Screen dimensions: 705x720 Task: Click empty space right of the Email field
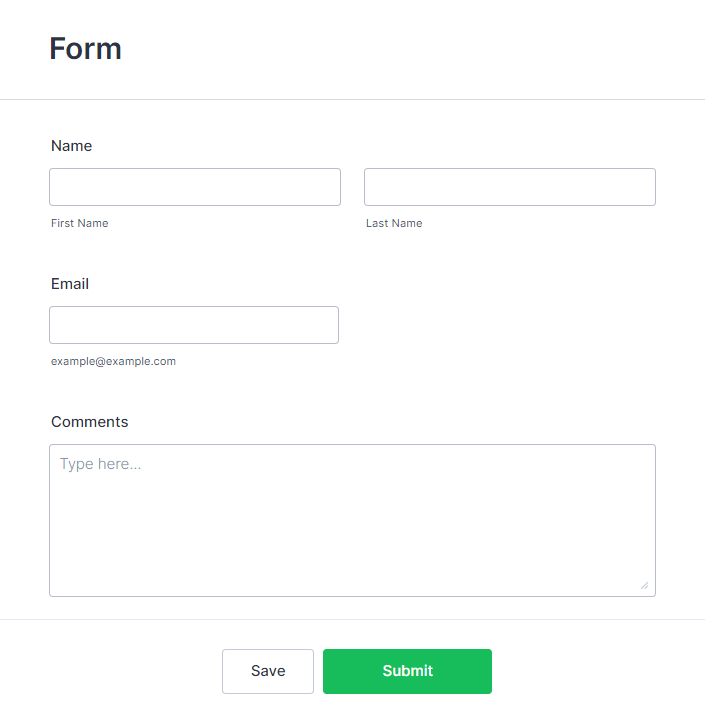[x=500, y=325]
